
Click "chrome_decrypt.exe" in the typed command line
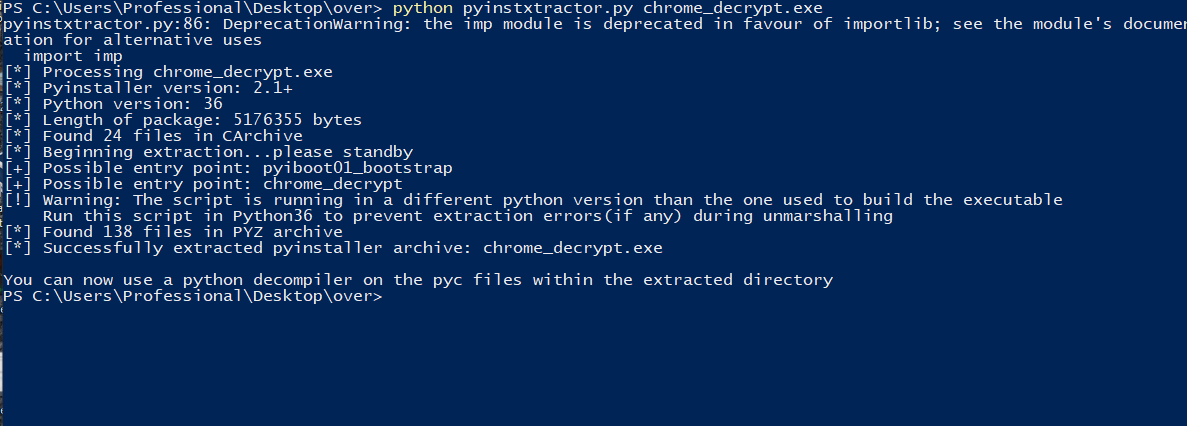point(743,8)
